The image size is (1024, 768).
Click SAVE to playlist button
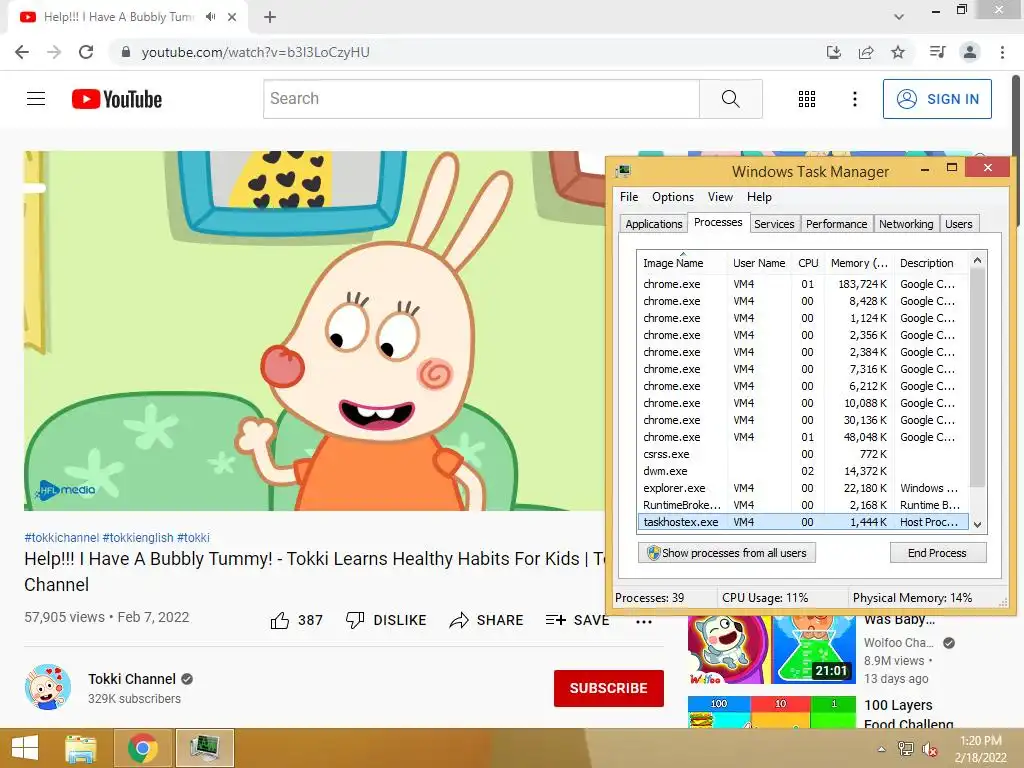(x=577, y=620)
